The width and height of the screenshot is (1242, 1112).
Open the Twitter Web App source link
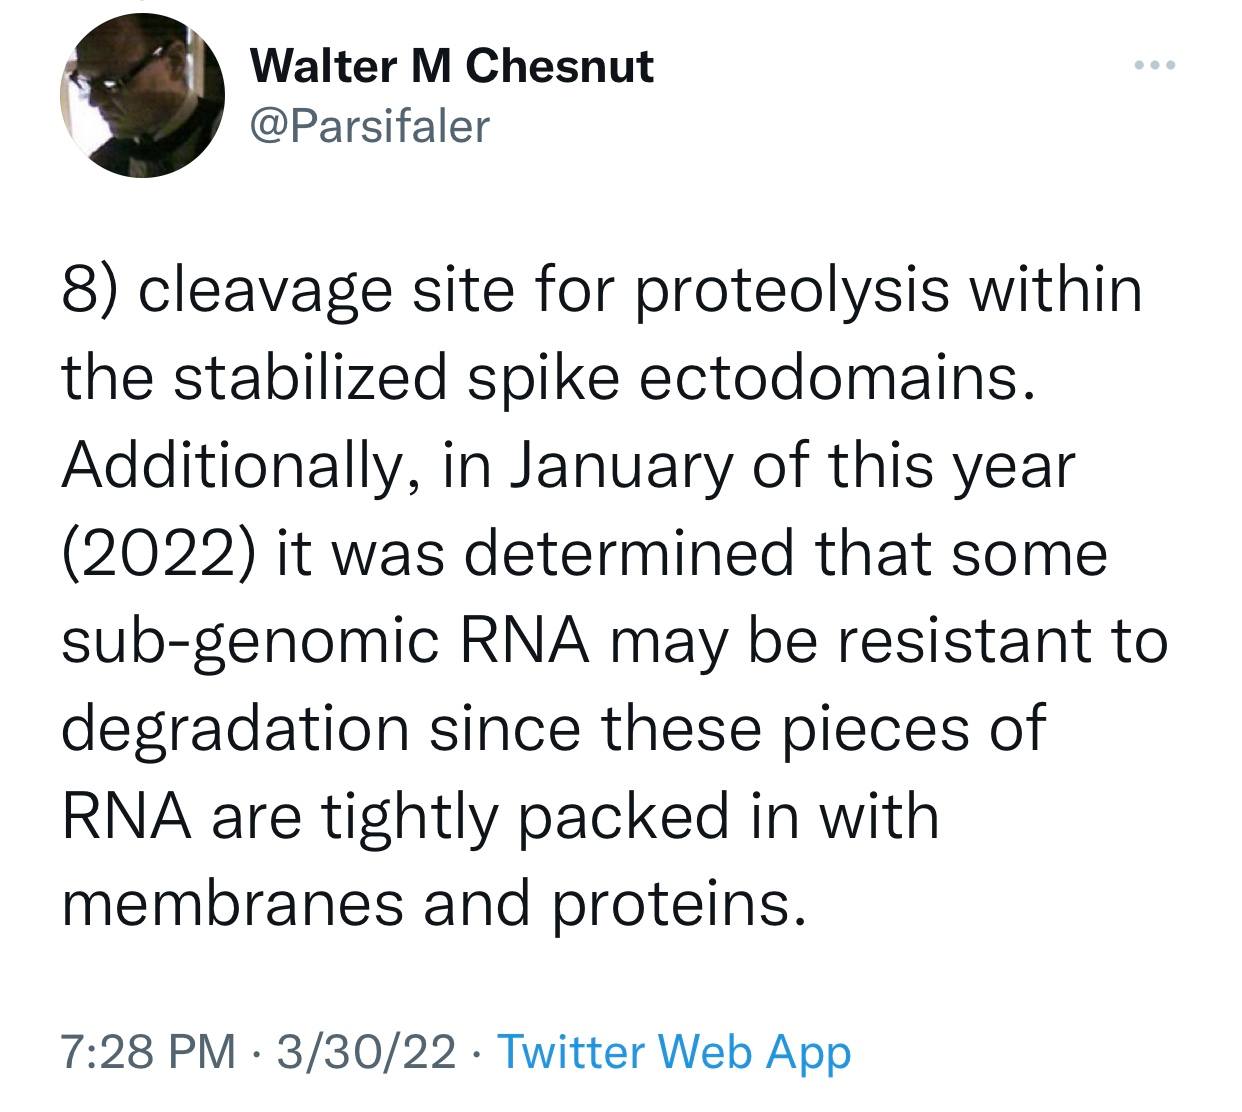click(673, 1052)
